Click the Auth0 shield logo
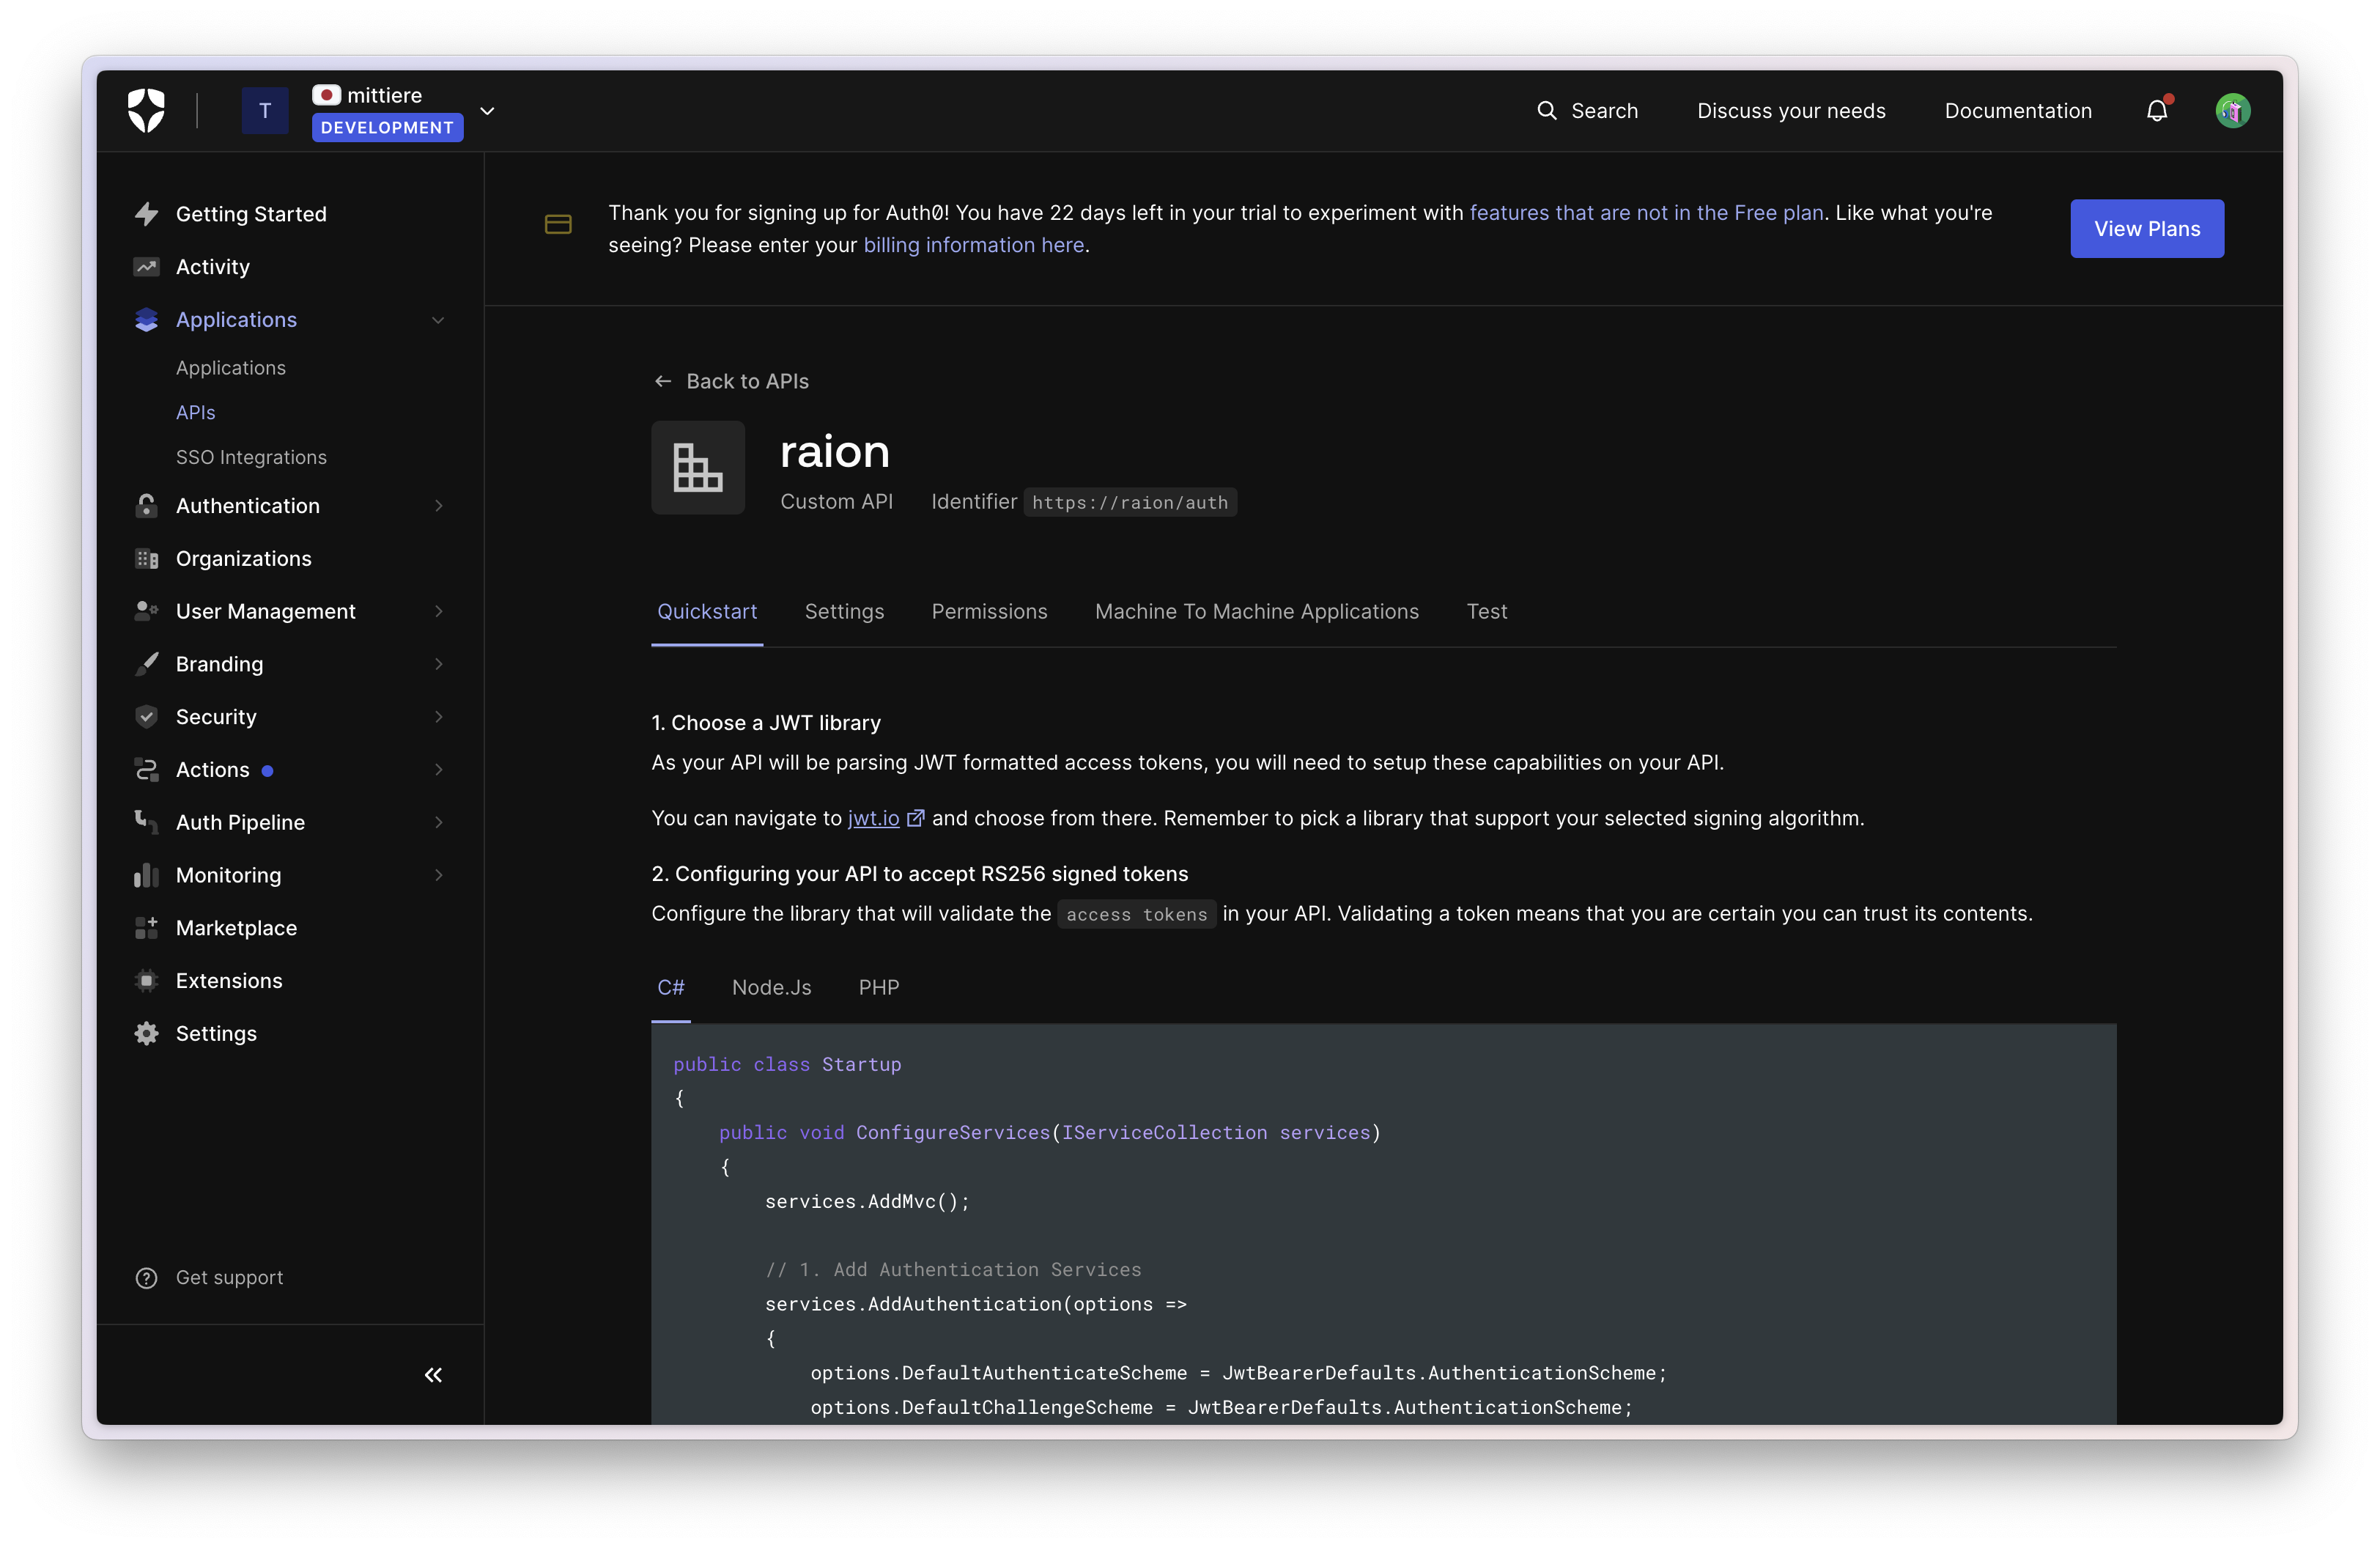 point(146,110)
